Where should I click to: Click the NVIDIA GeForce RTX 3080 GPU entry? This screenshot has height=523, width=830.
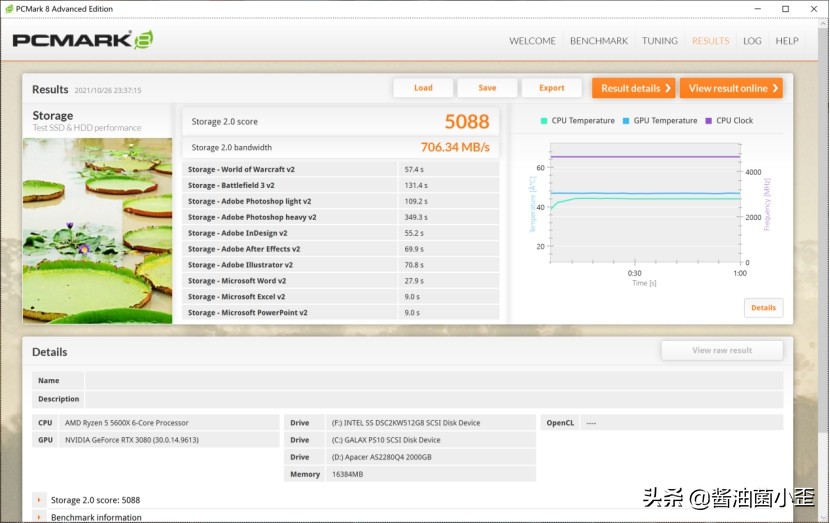click(x=132, y=440)
